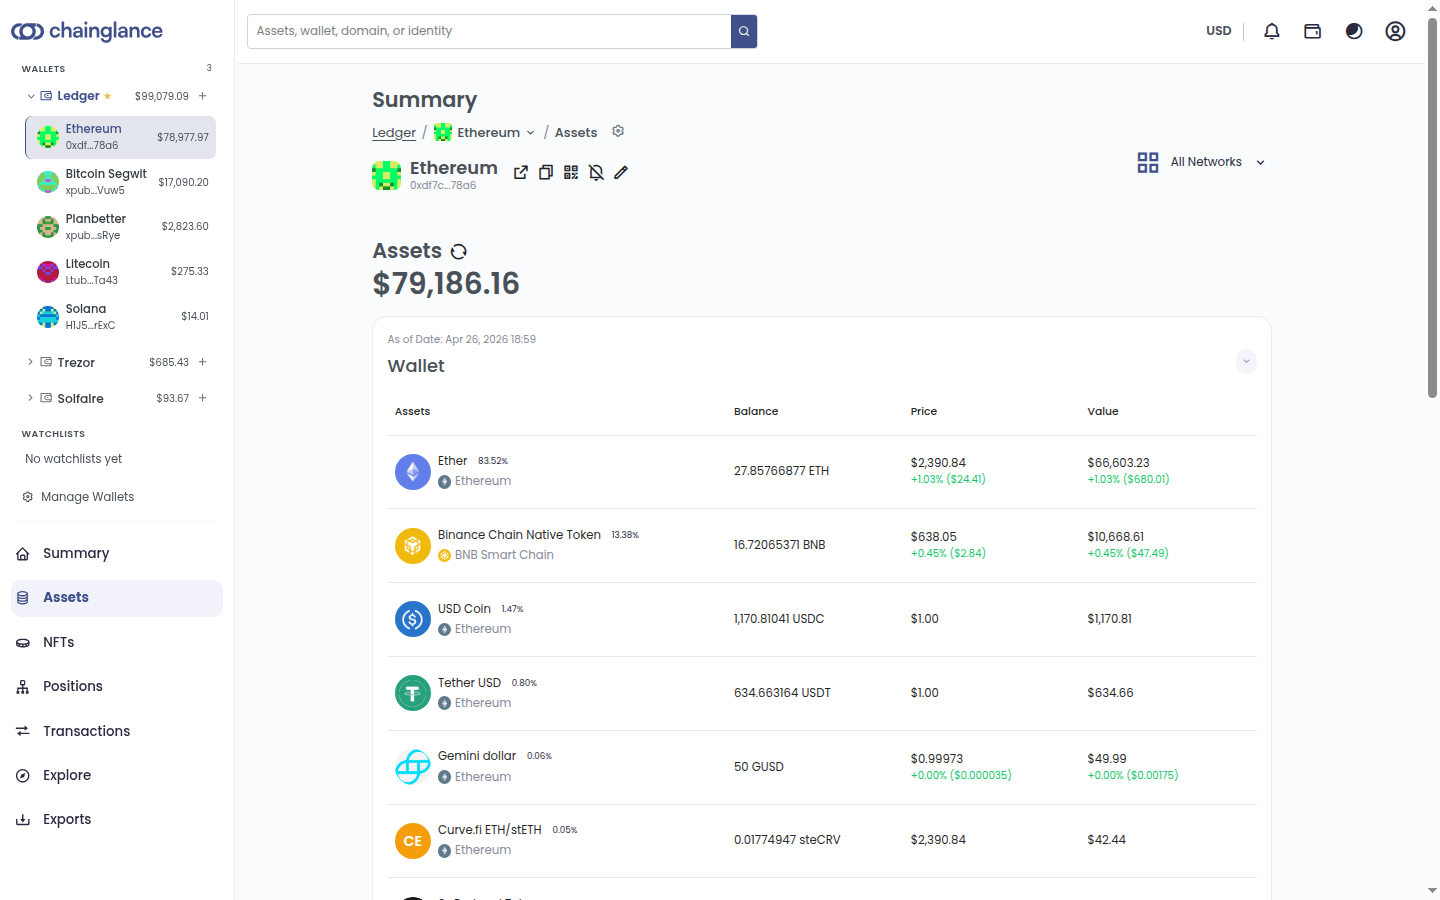Viewport: 1440px width, 900px height.
Task: Collapse the Wallet section chevron
Action: (x=1246, y=361)
